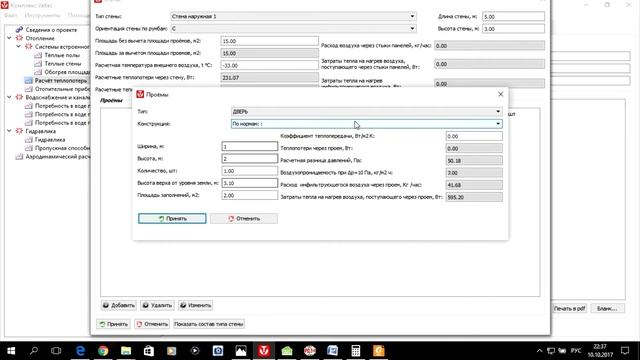This screenshot has height=360, width=640.
Task: Select Теплые полы in the tree
Action: coord(62,55)
